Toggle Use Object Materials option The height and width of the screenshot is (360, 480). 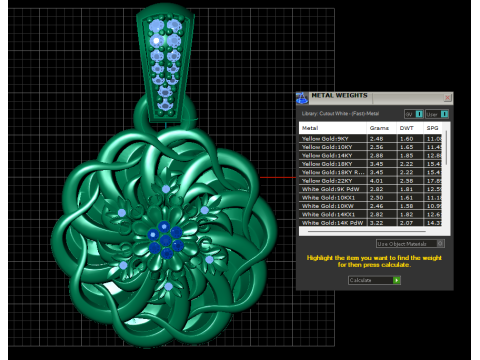pyautogui.click(x=410, y=244)
